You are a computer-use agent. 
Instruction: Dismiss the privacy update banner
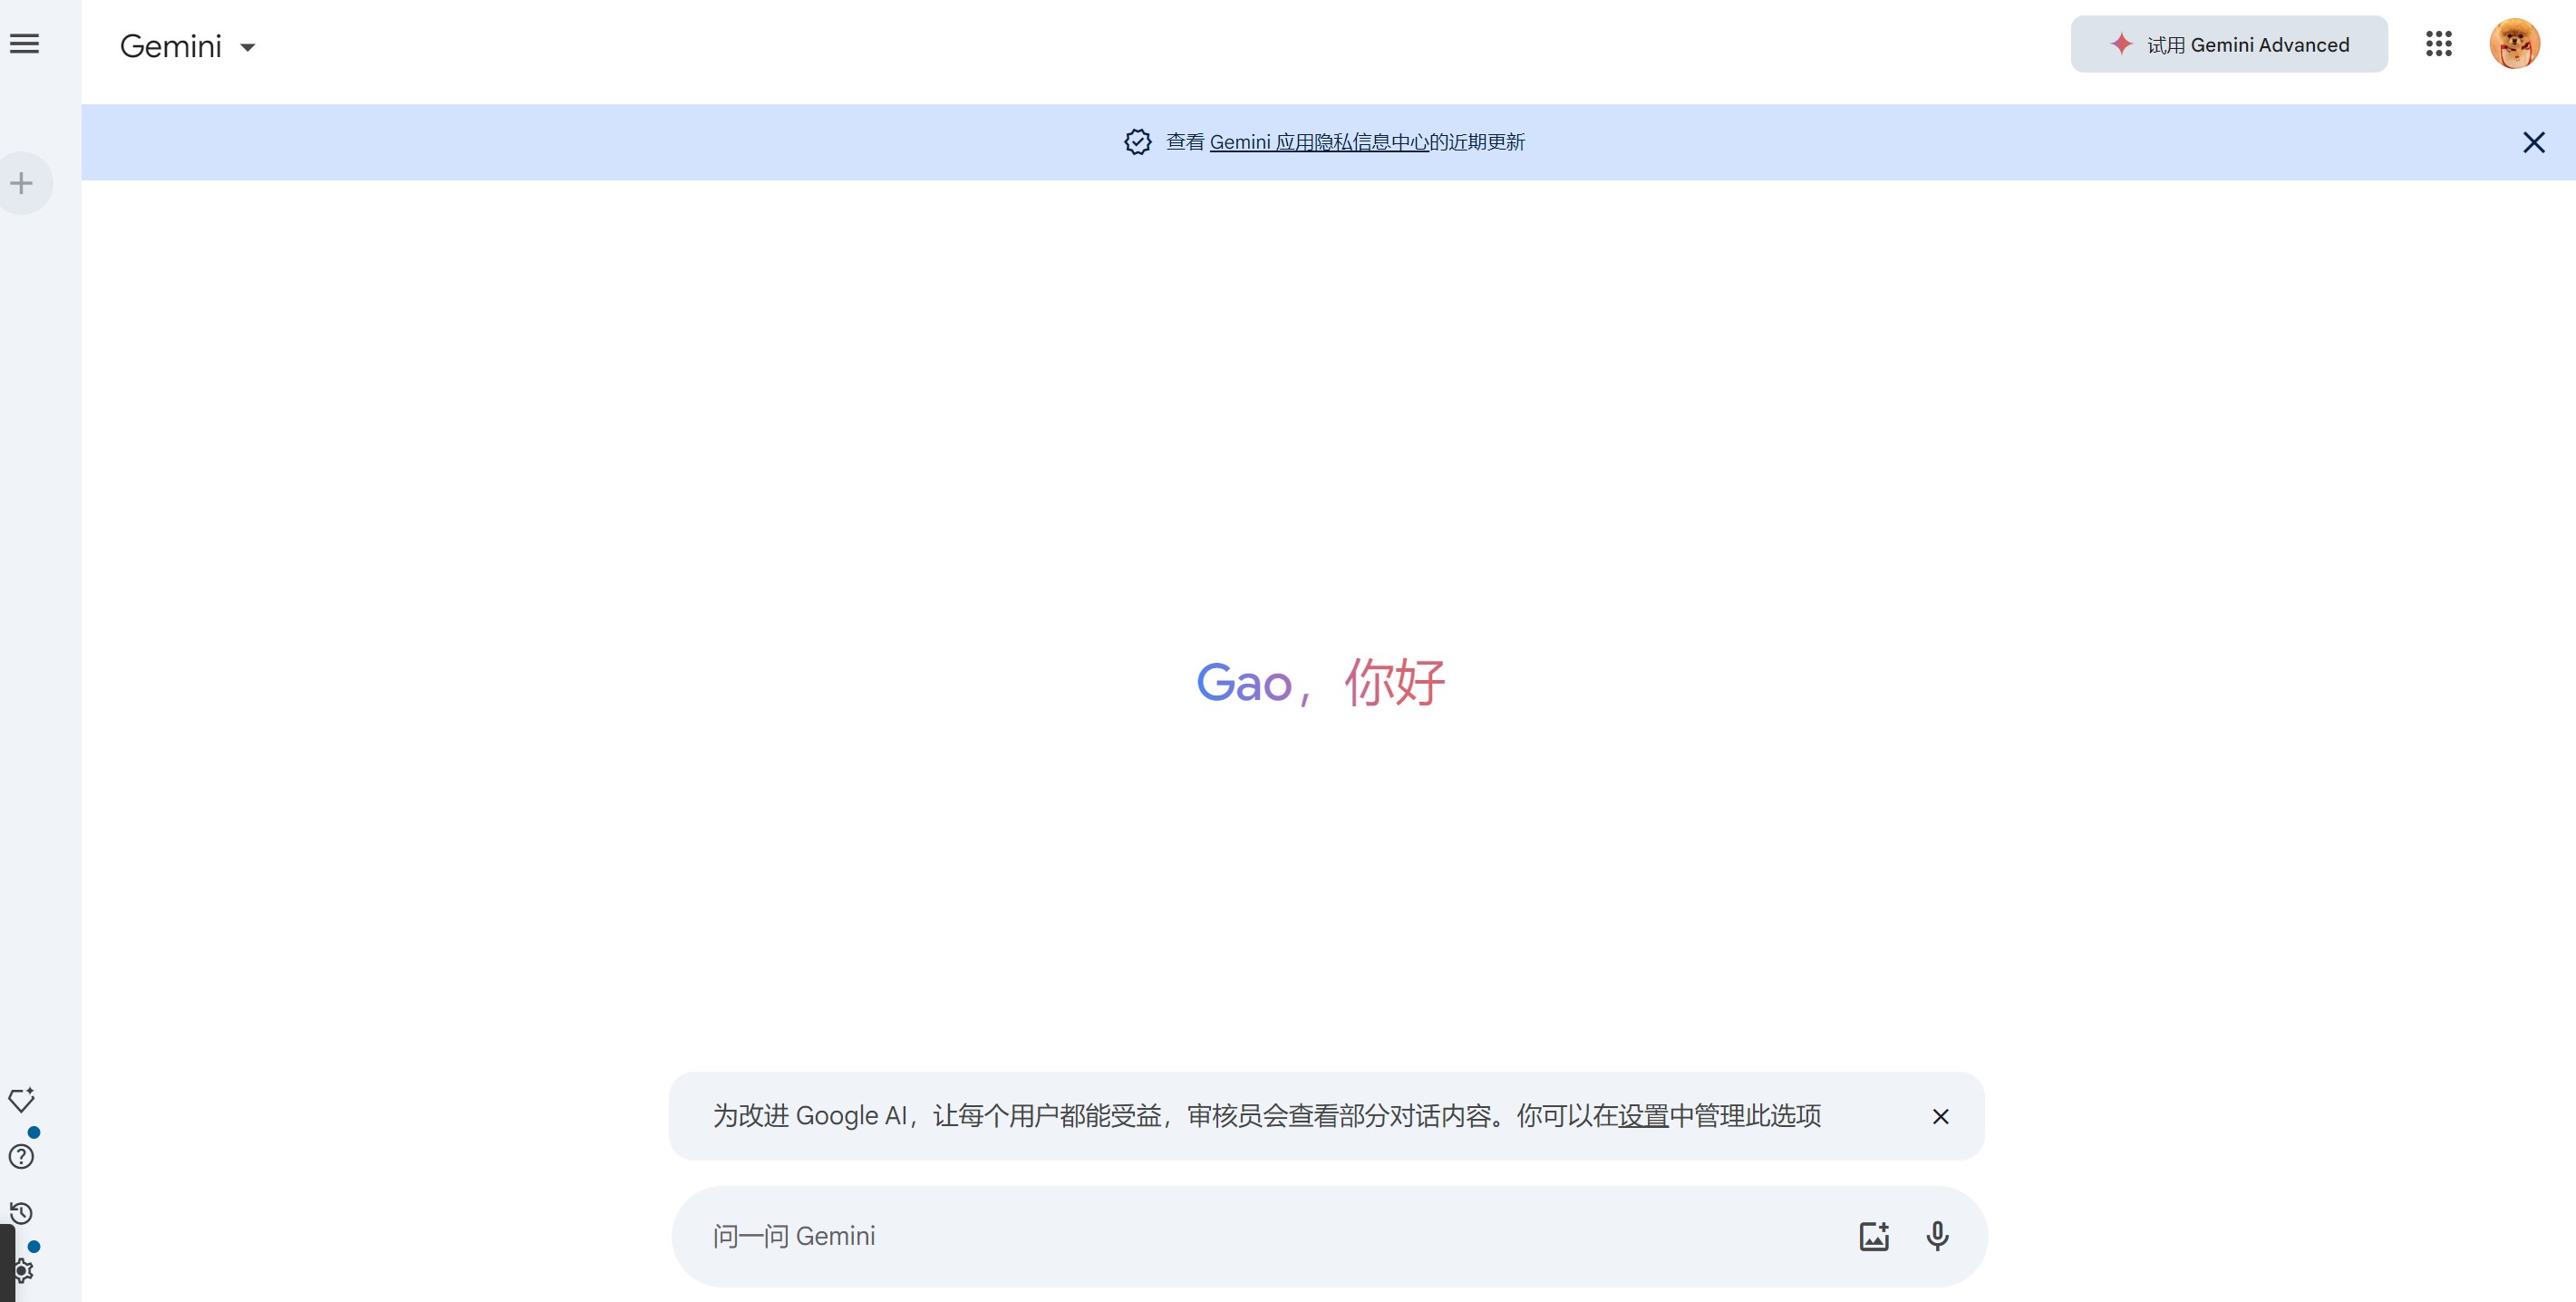(x=2533, y=141)
